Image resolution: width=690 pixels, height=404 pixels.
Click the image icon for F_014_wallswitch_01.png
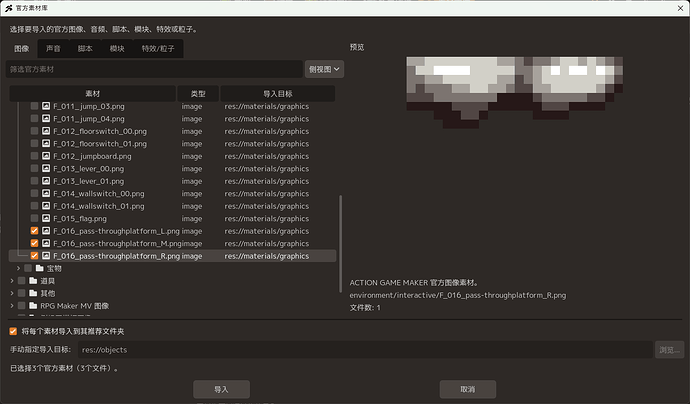click(46, 206)
